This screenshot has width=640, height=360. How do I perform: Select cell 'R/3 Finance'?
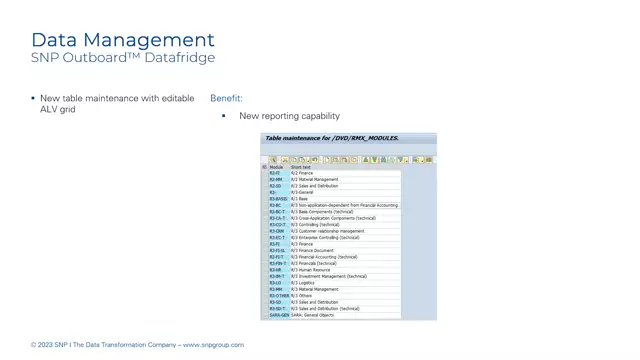click(345, 244)
